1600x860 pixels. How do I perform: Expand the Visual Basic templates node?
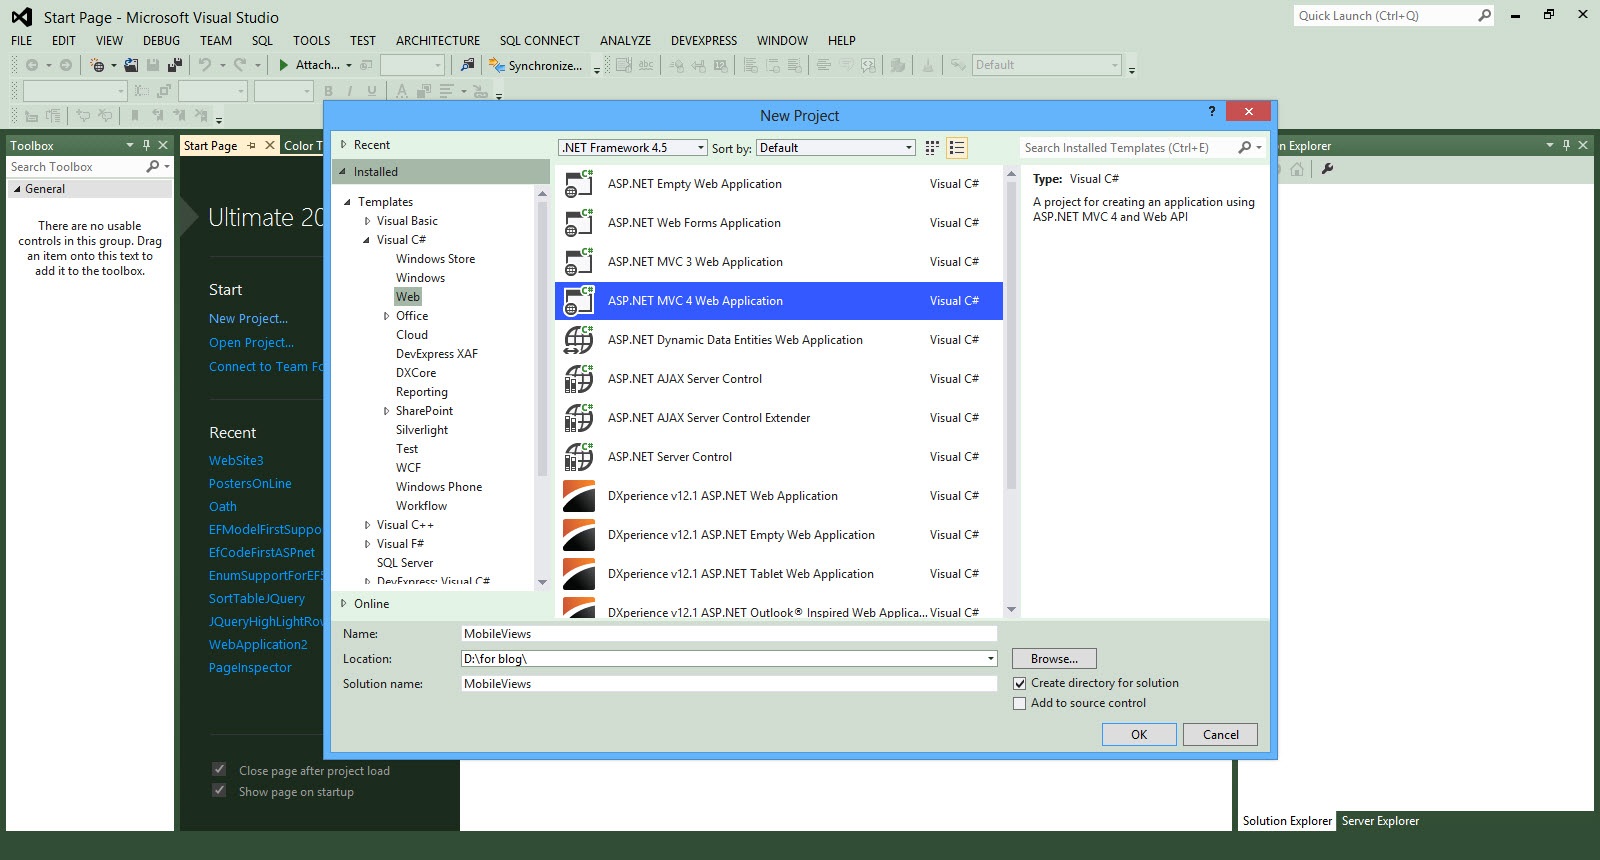coord(367,221)
